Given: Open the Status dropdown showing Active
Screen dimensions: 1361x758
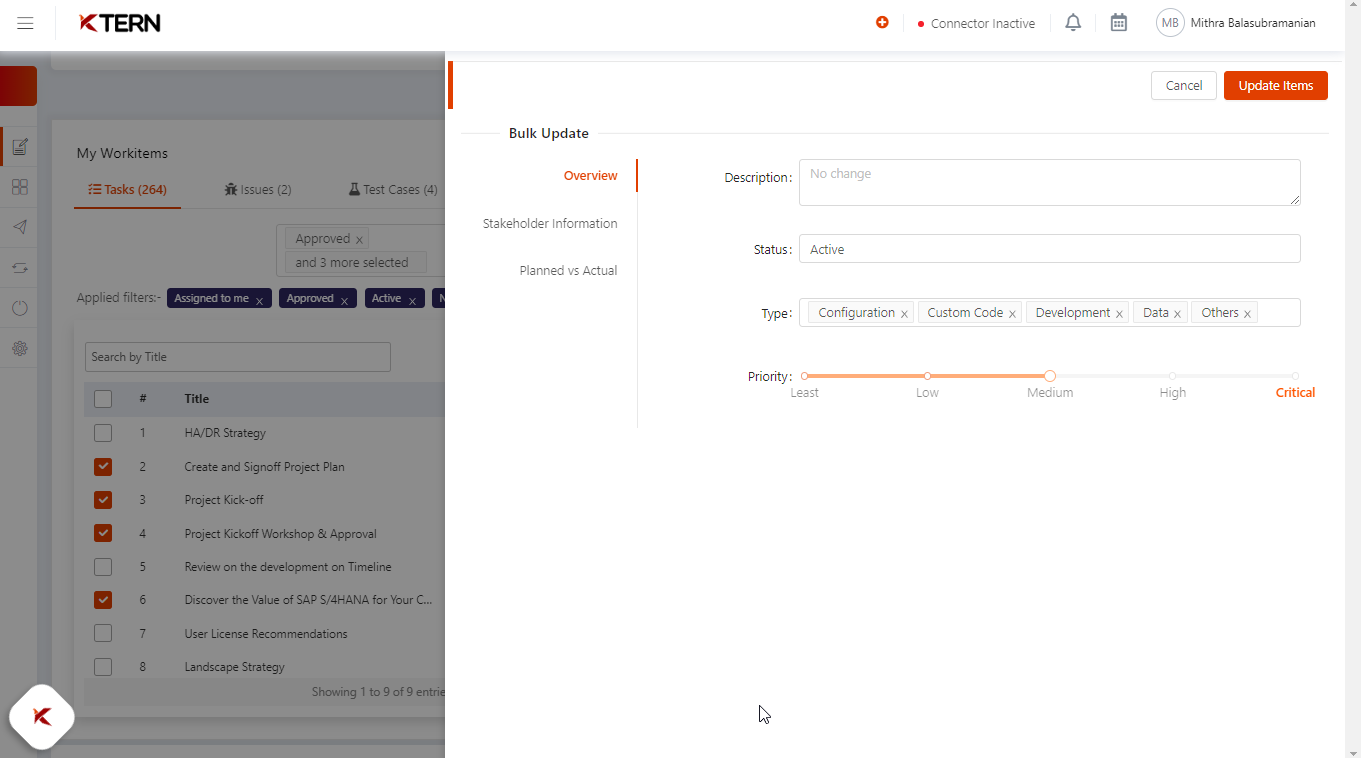Looking at the screenshot, I should tap(1049, 249).
